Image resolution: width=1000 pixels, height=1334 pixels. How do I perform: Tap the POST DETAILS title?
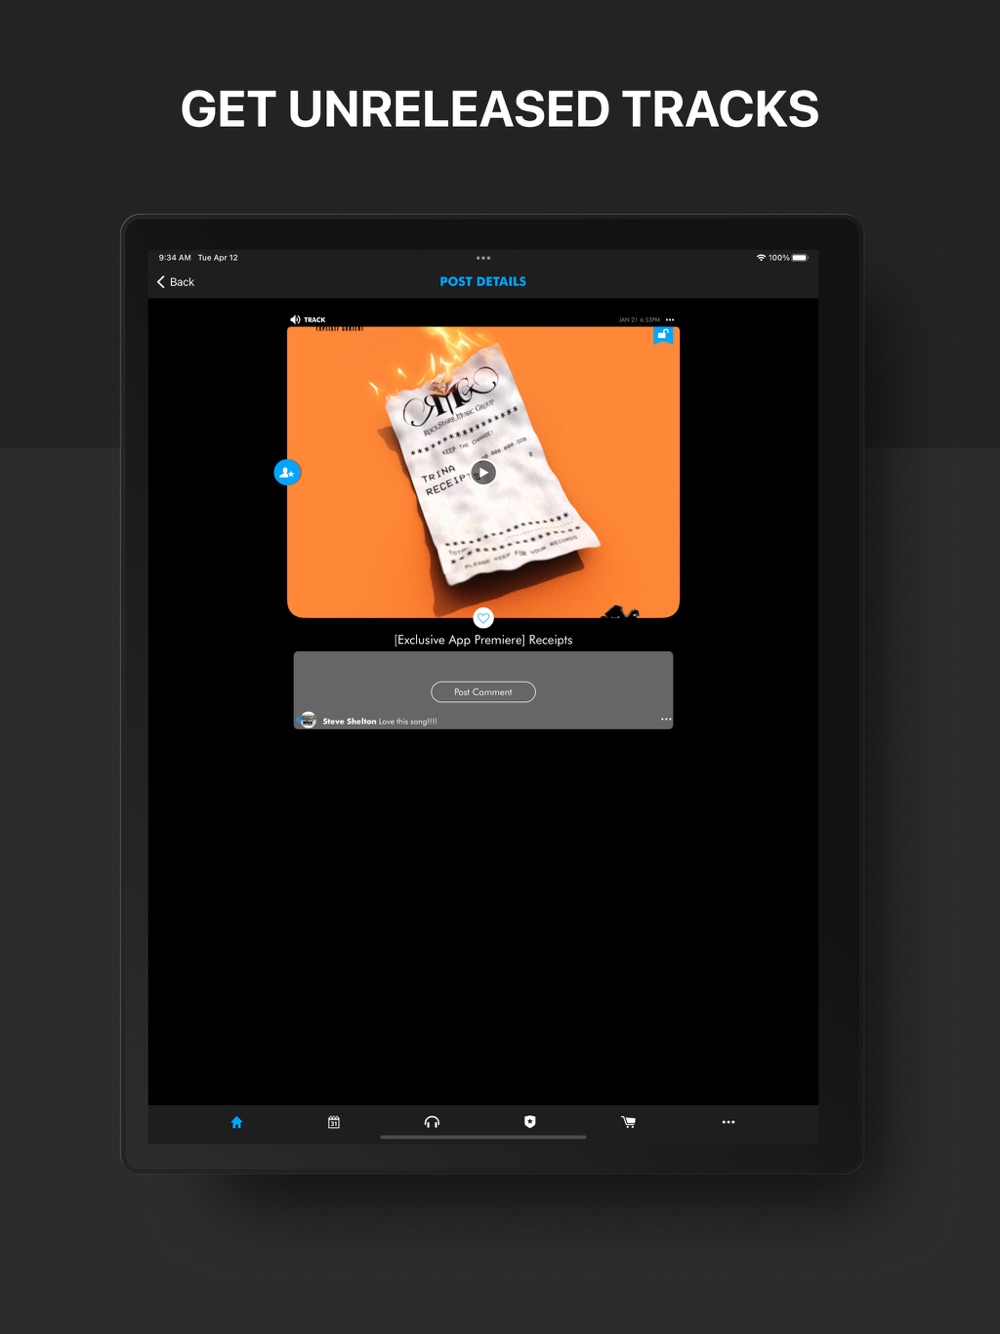tap(483, 282)
